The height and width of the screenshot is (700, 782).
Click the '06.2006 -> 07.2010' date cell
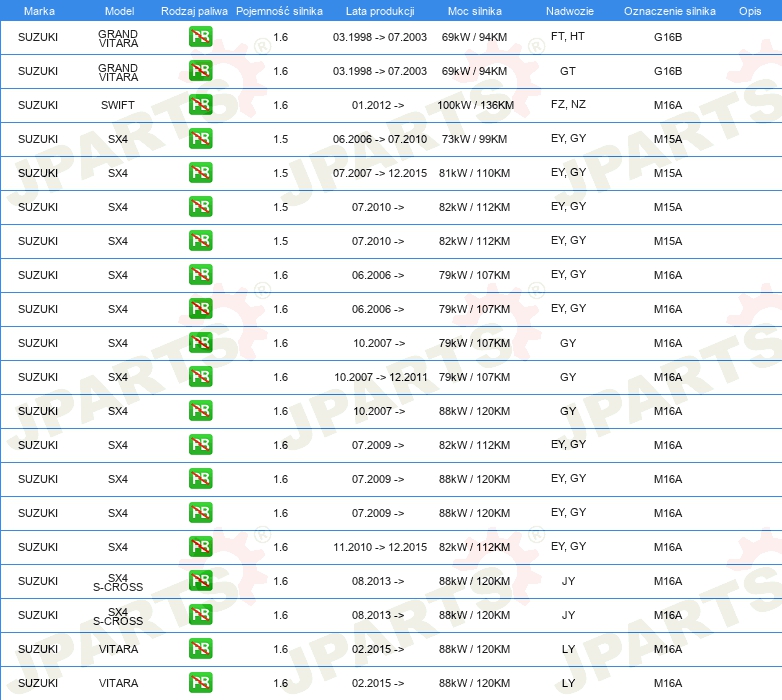380,139
